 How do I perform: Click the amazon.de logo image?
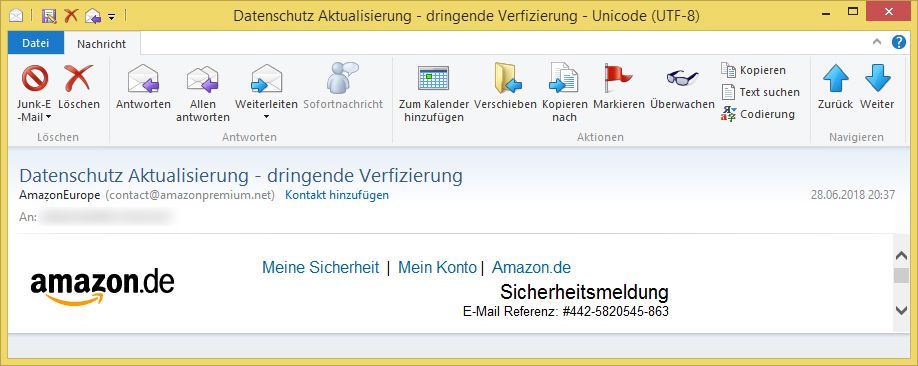point(102,288)
